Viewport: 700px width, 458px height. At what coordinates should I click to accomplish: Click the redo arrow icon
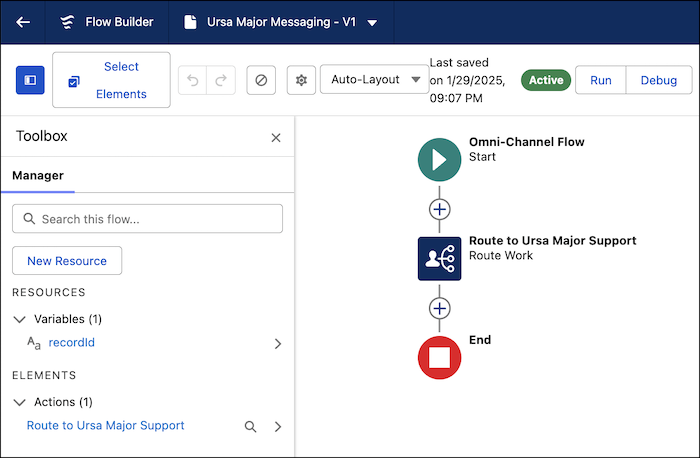(x=222, y=80)
